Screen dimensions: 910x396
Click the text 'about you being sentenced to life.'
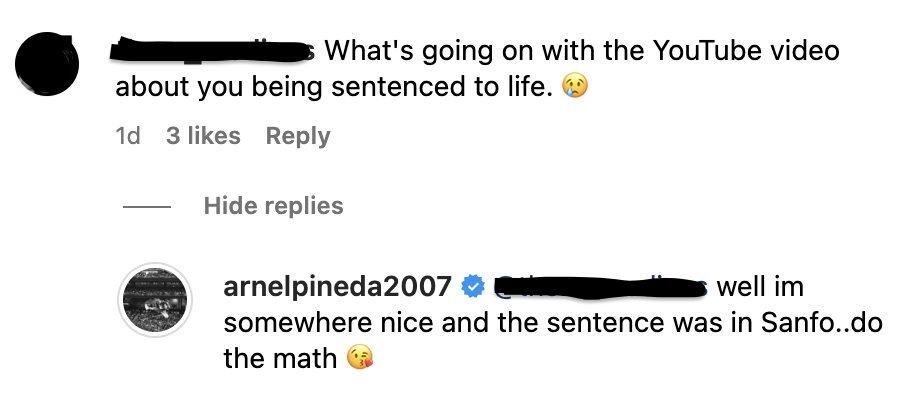(334, 88)
